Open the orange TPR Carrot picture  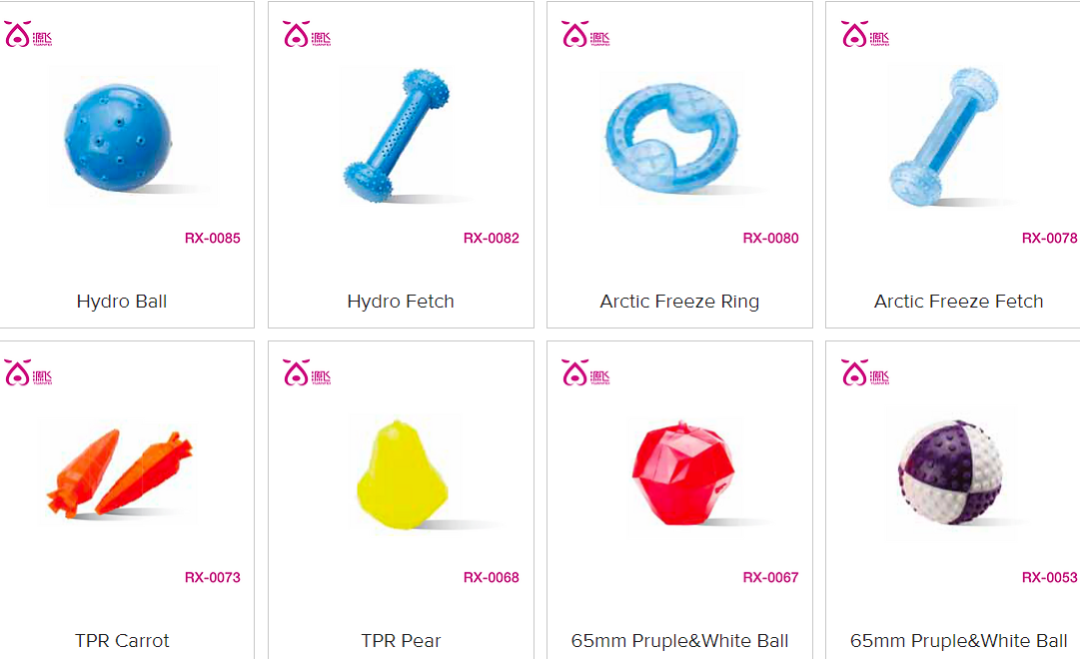120,473
